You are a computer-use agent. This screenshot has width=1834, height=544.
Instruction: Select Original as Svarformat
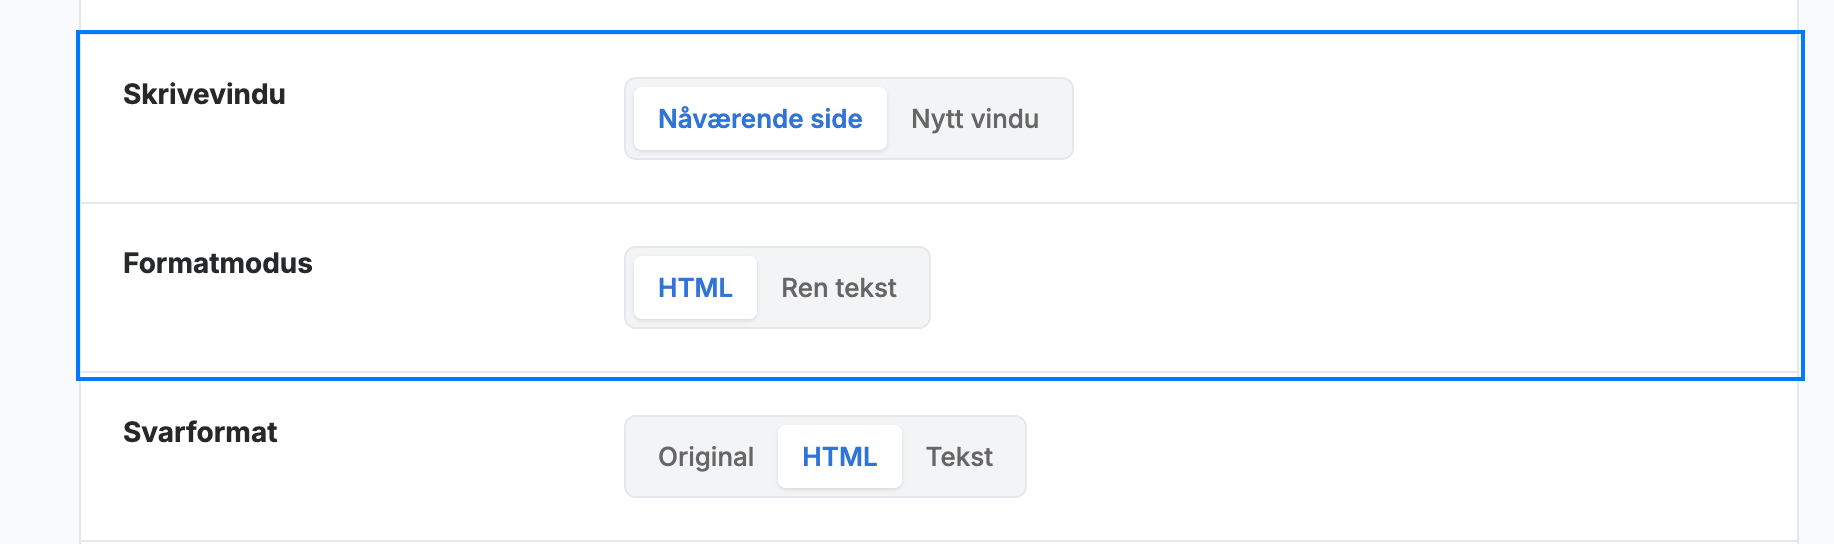pos(706,457)
